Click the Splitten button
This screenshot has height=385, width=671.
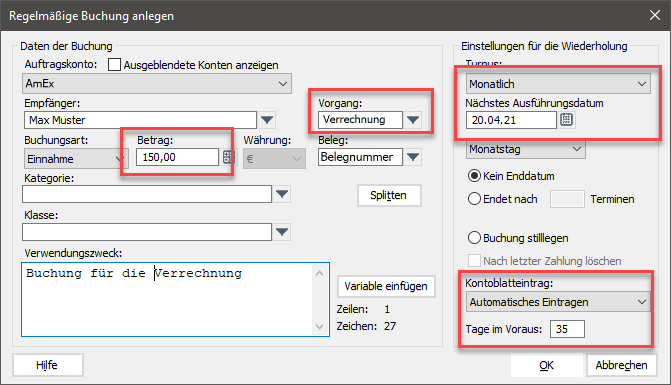(389, 195)
